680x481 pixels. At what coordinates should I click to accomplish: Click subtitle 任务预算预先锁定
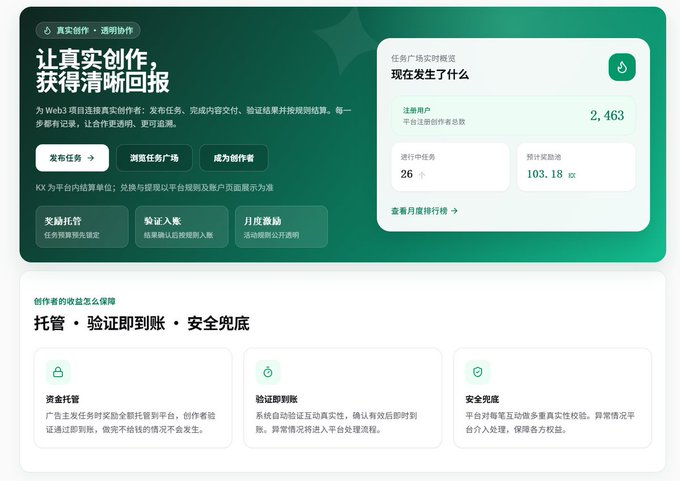point(72,235)
